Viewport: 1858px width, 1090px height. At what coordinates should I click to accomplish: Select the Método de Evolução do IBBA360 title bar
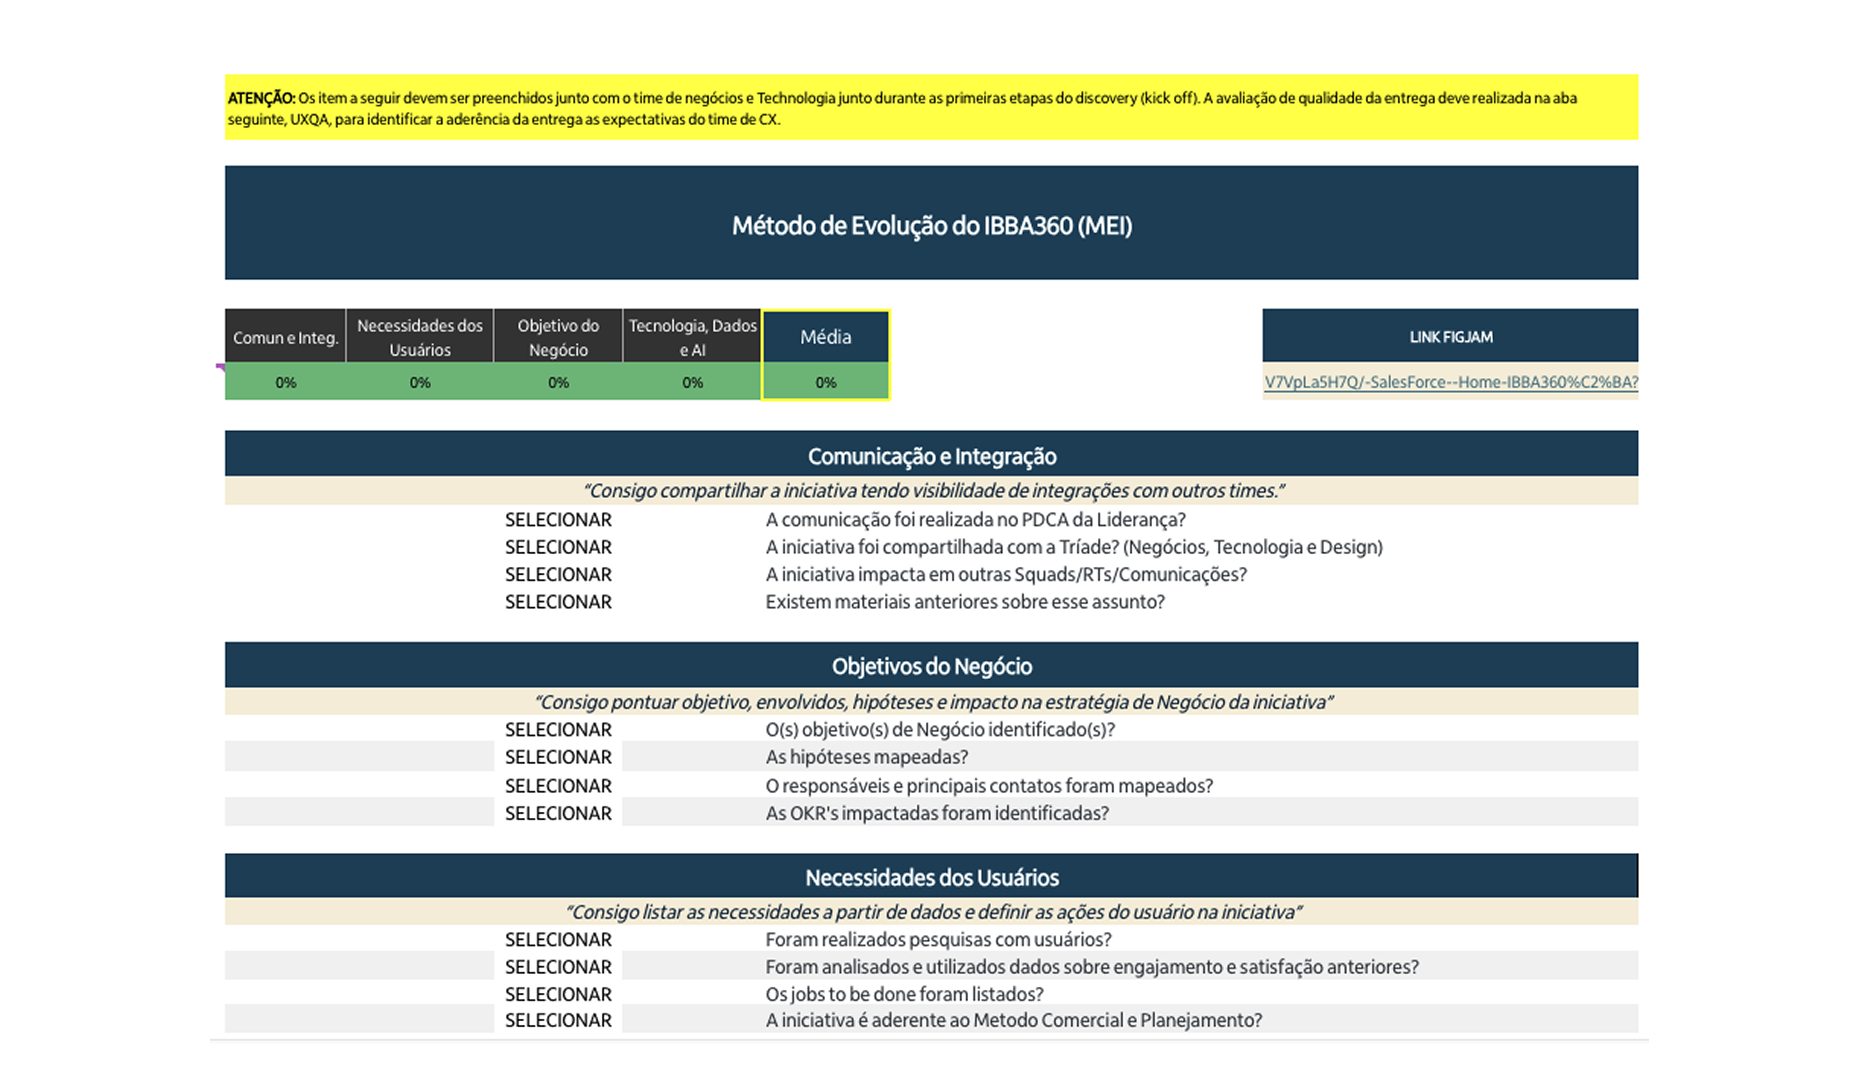932,222
